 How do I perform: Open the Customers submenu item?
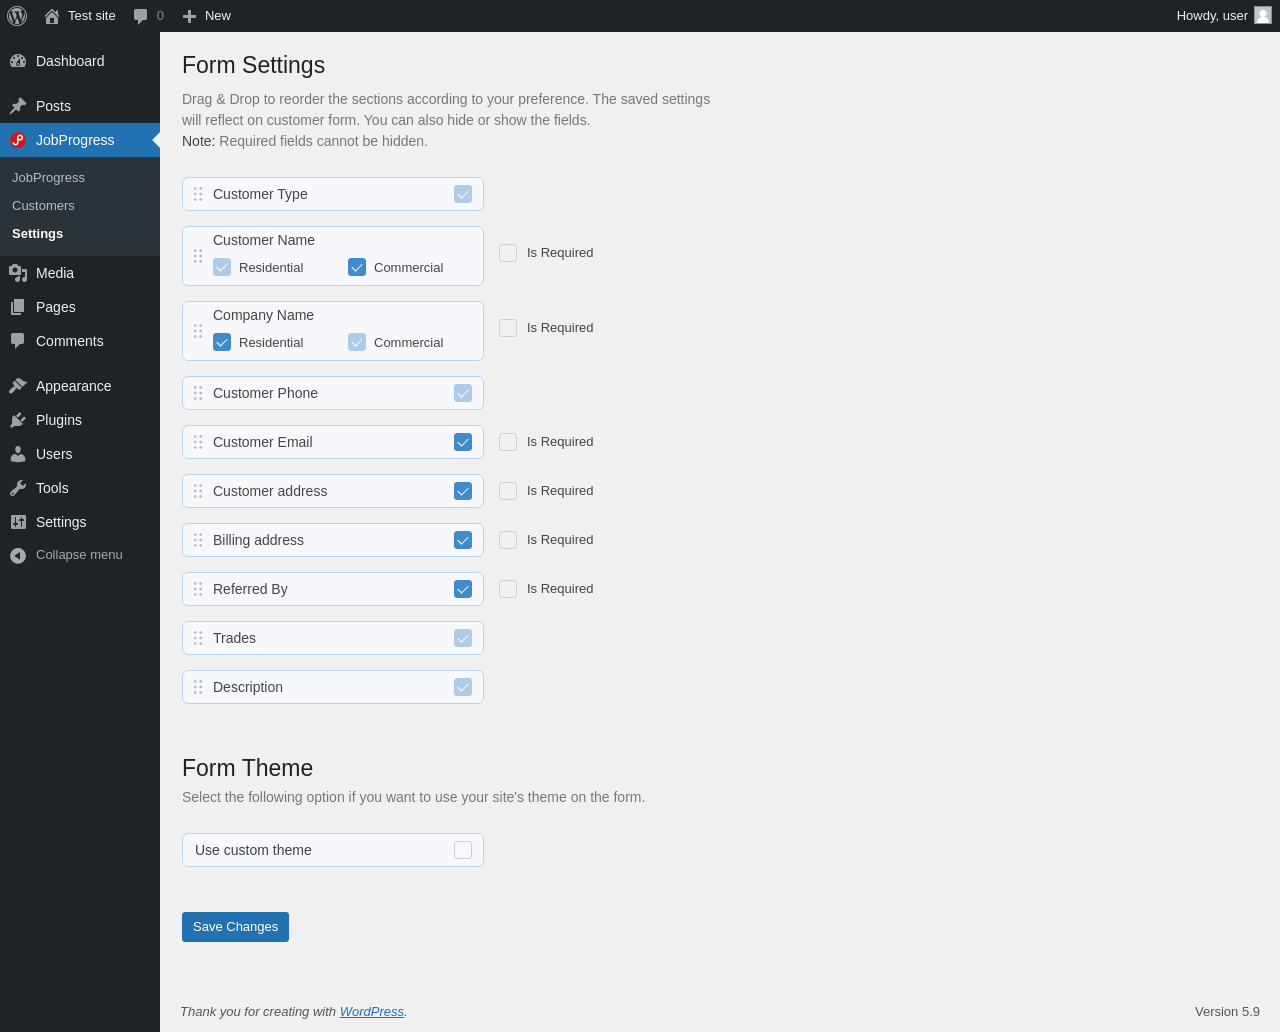click(43, 206)
